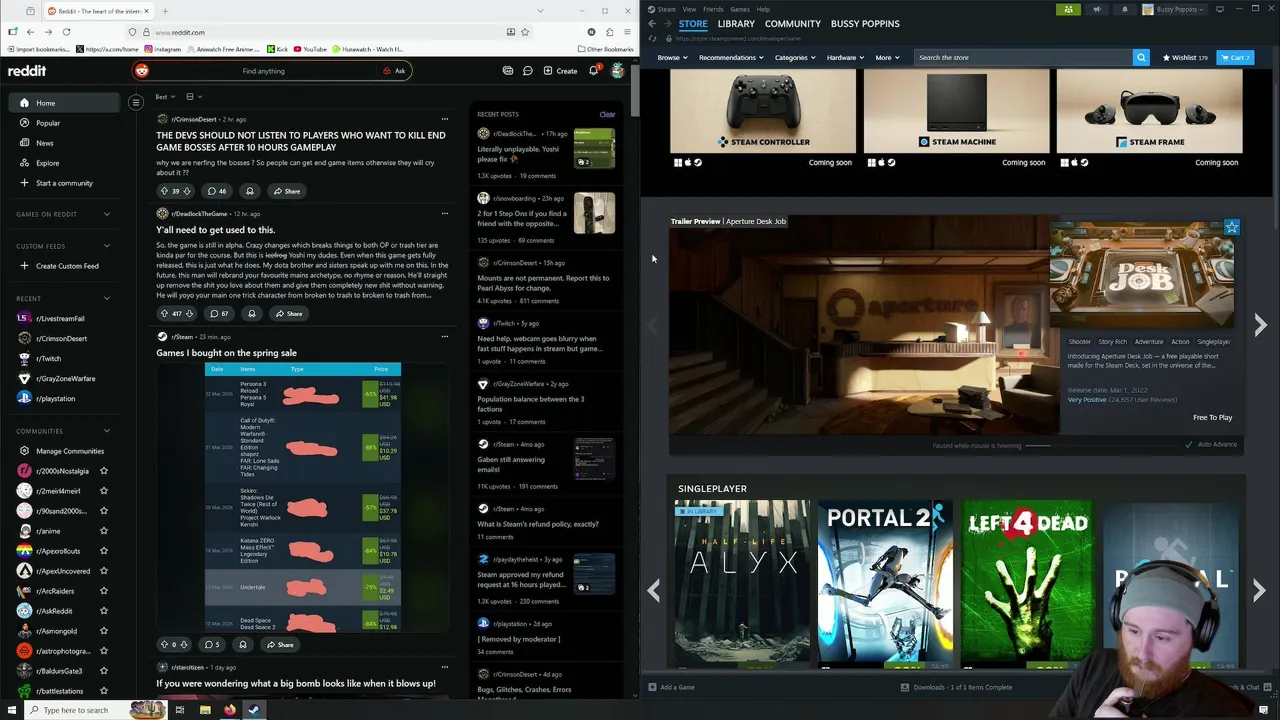Open Steam Hardware dropdown
1280x720 pixels.
pyautogui.click(x=845, y=57)
